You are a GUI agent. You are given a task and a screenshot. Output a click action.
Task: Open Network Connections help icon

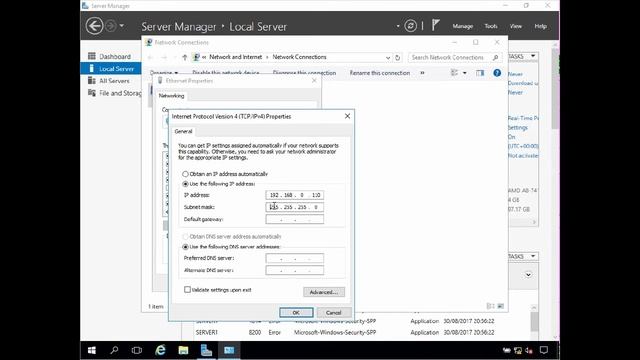pos(497,73)
